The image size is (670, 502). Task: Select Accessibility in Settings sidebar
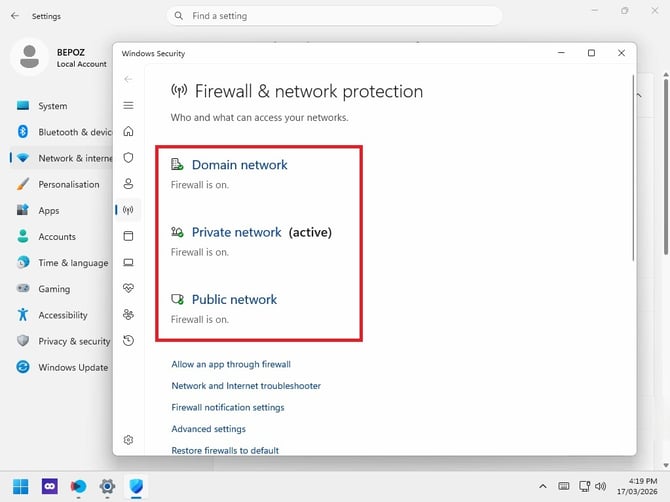click(x=62, y=315)
